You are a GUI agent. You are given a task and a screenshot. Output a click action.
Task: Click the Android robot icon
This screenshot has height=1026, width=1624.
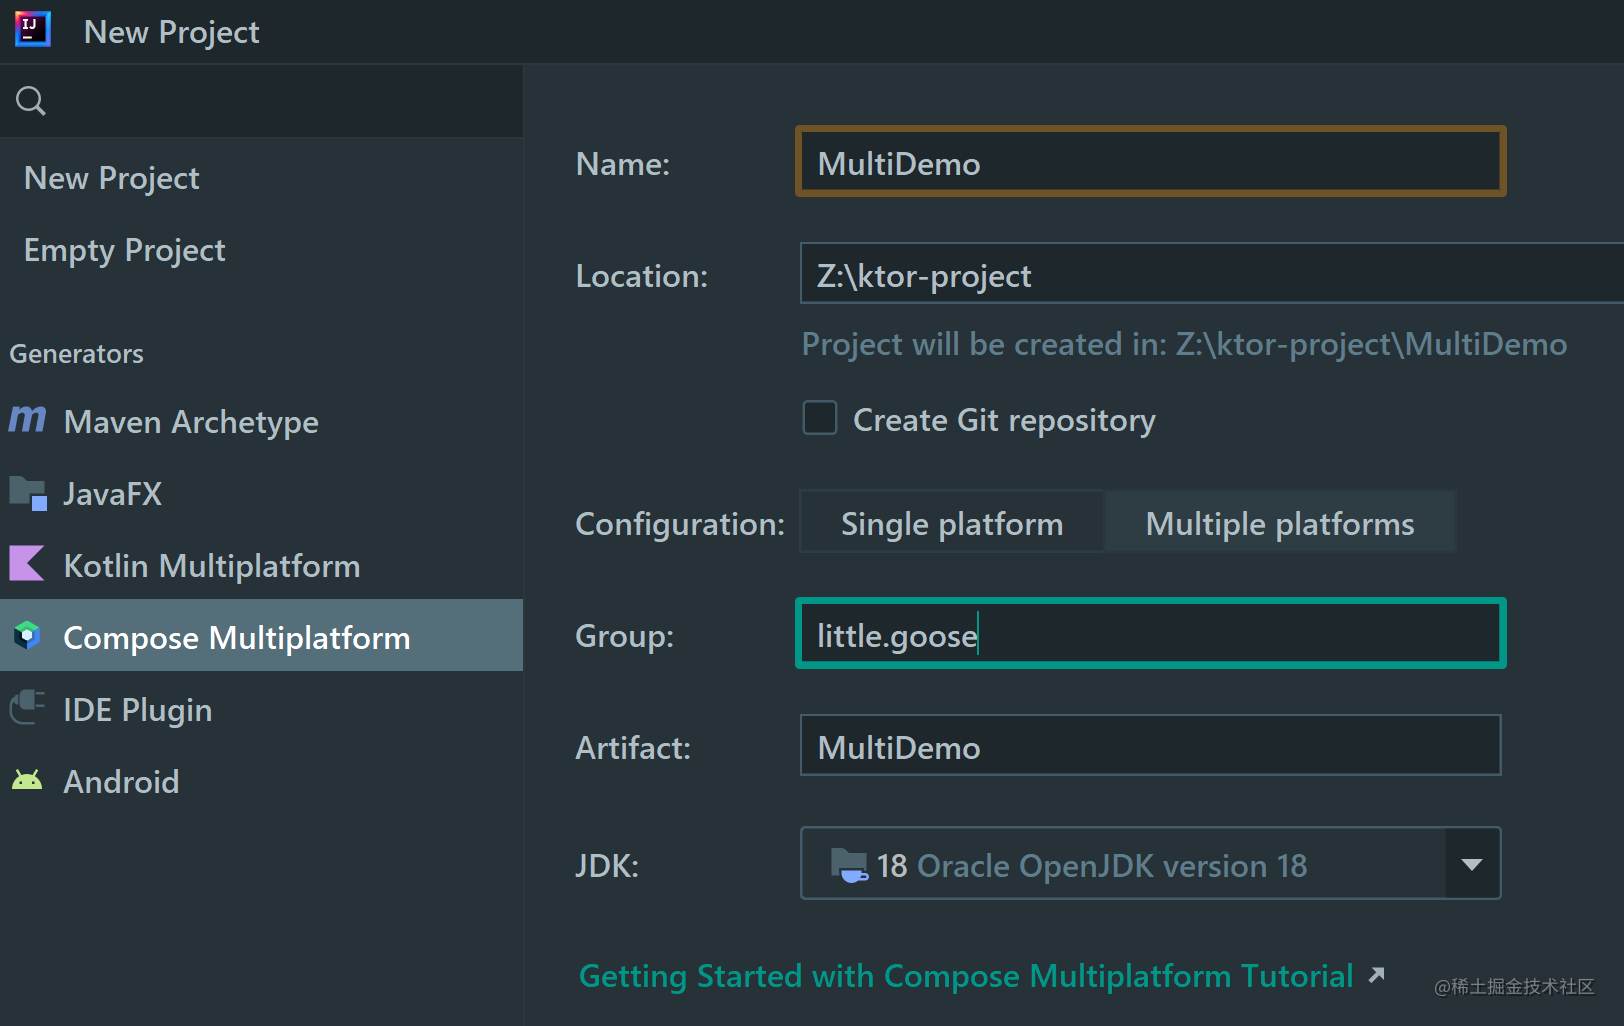[x=27, y=780]
